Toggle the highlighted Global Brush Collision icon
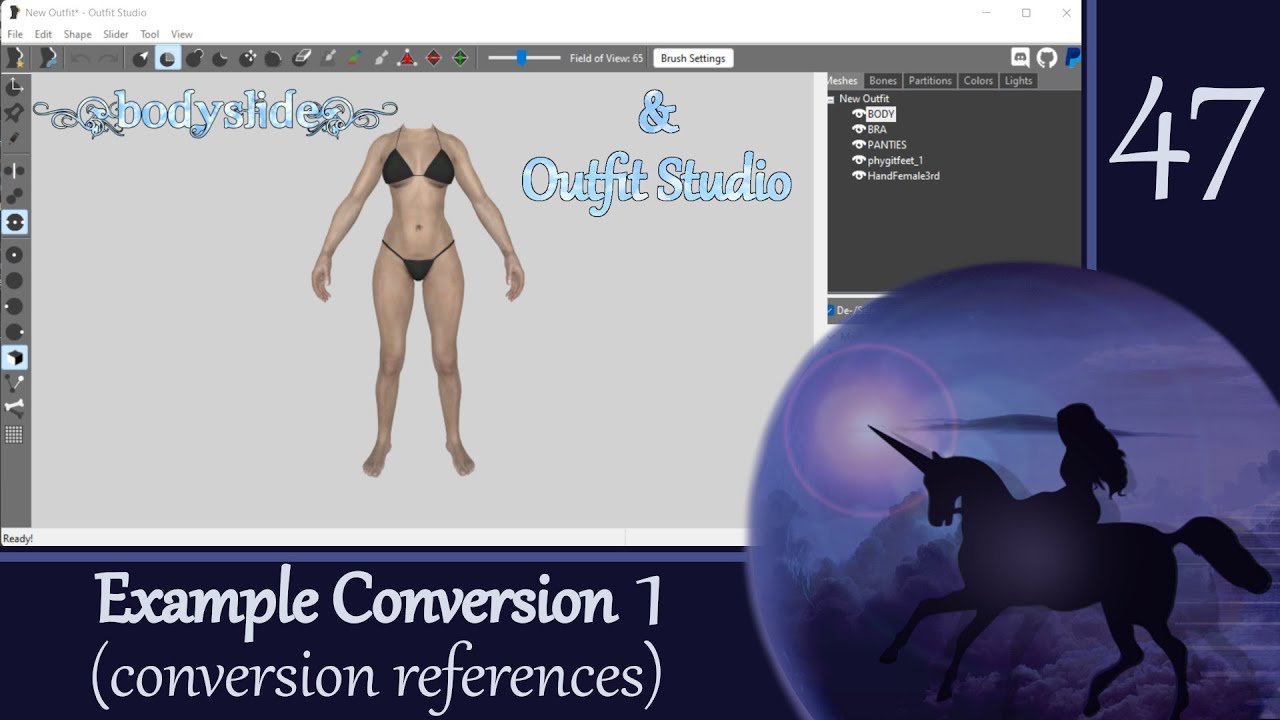The width and height of the screenshot is (1280, 720). [14, 222]
